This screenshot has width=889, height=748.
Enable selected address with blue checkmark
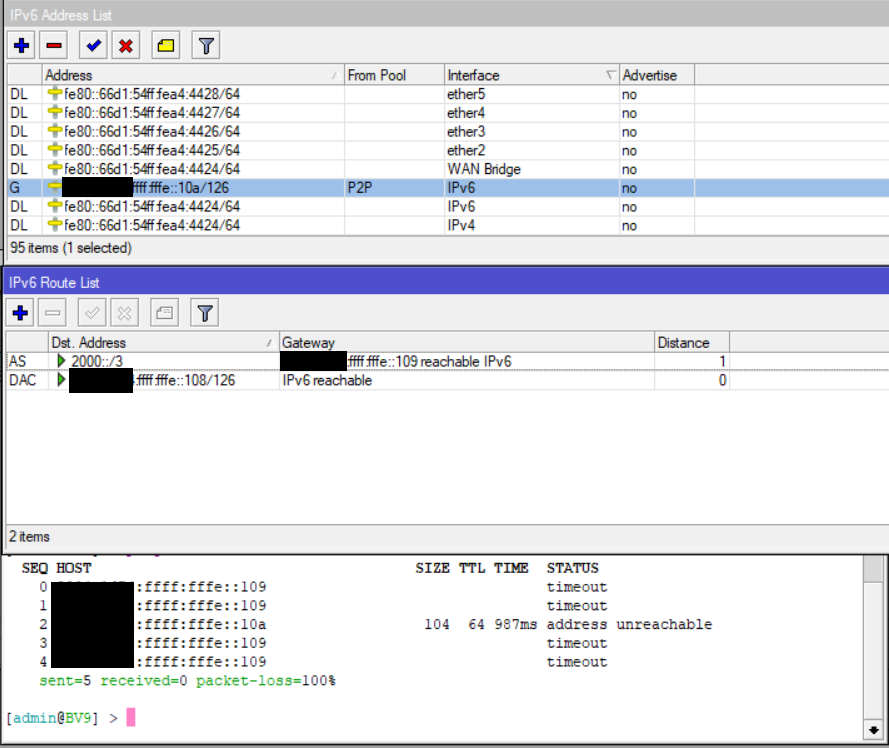pyautogui.click(x=94, y=45)
